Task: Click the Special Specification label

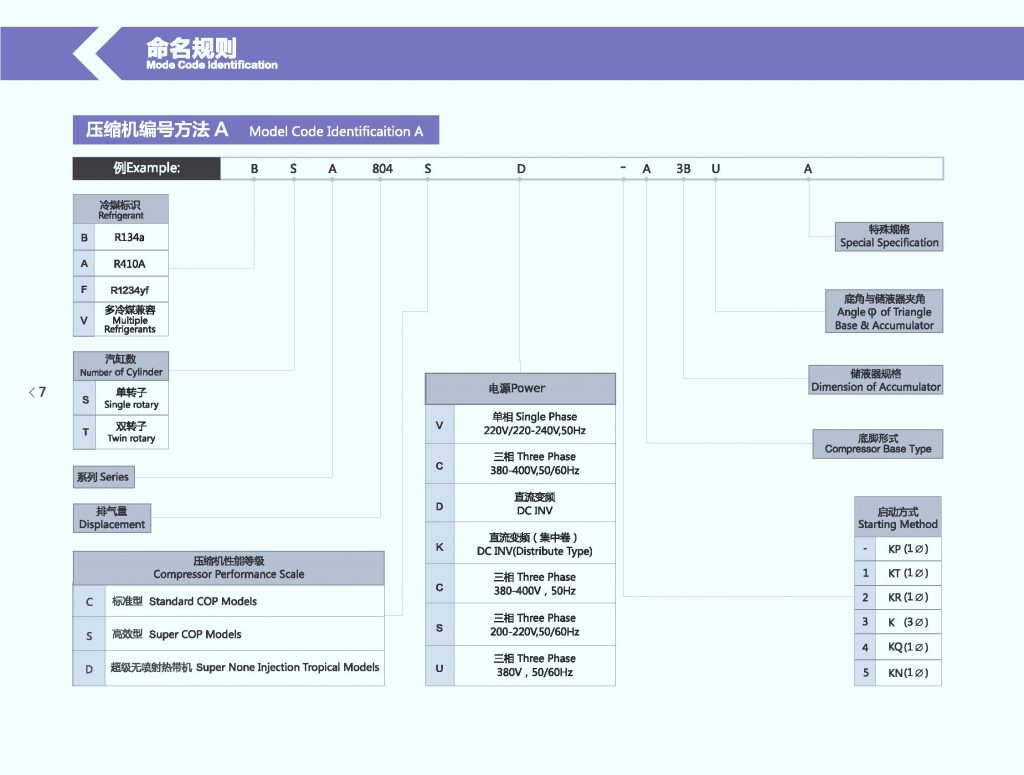Action: pyautogui.click(x=889, y=236)
